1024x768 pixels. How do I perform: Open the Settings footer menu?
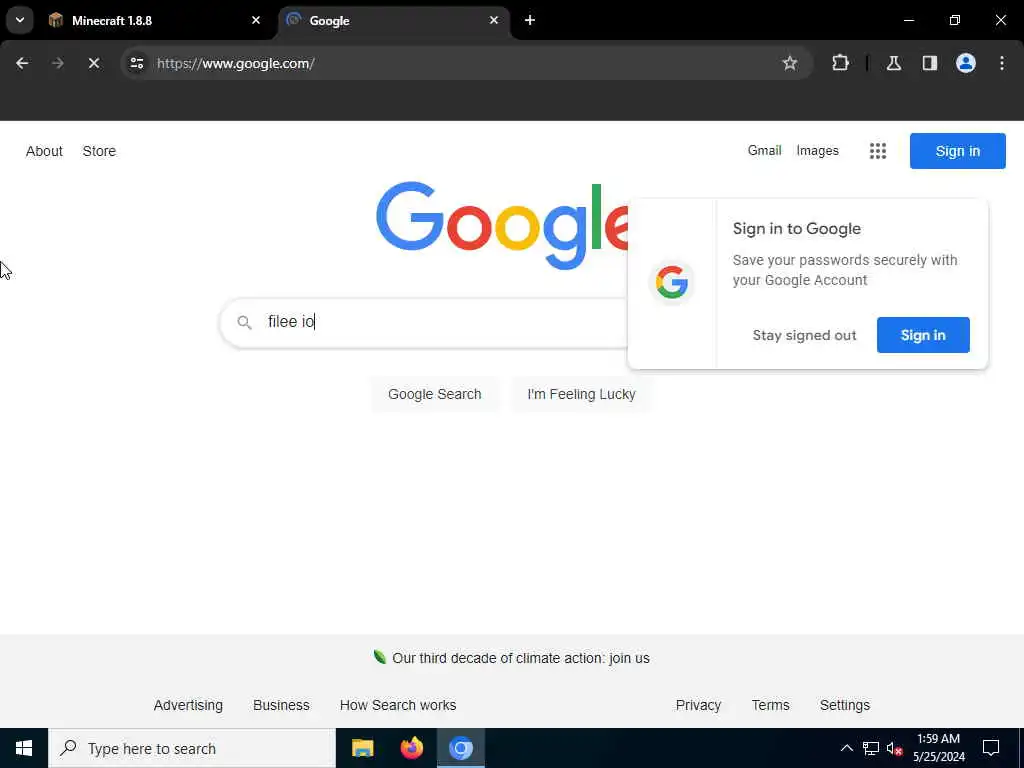click(x=844, y=705)
